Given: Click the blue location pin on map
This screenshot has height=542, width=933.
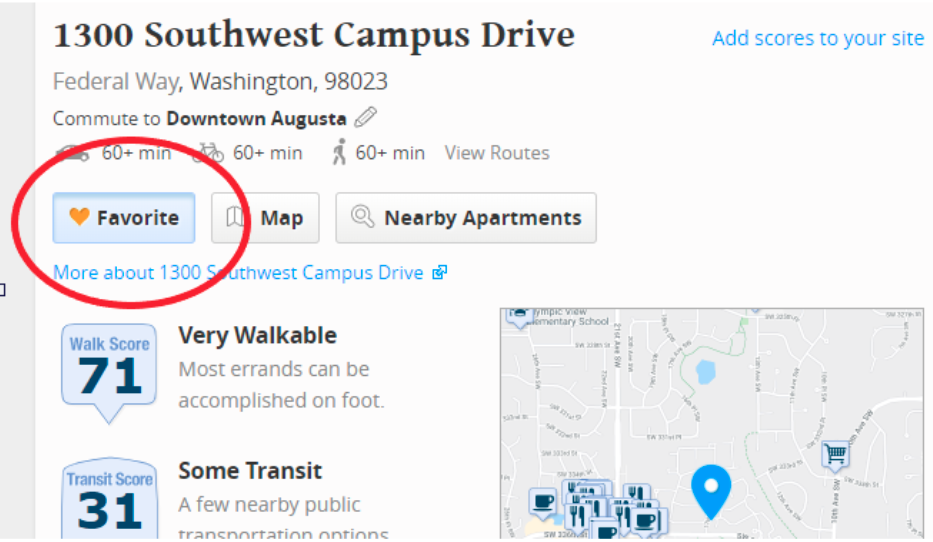Looking at the screenshot, I should (711, 492).
